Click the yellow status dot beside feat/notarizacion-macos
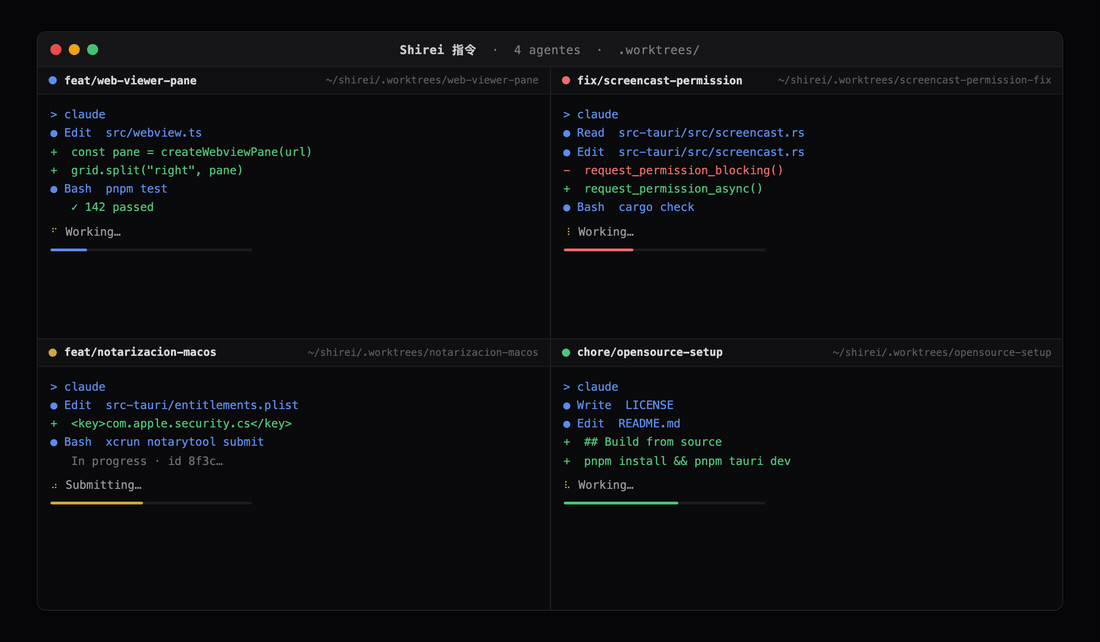This screenshot has height=642, width=1100. pos(53,352)
